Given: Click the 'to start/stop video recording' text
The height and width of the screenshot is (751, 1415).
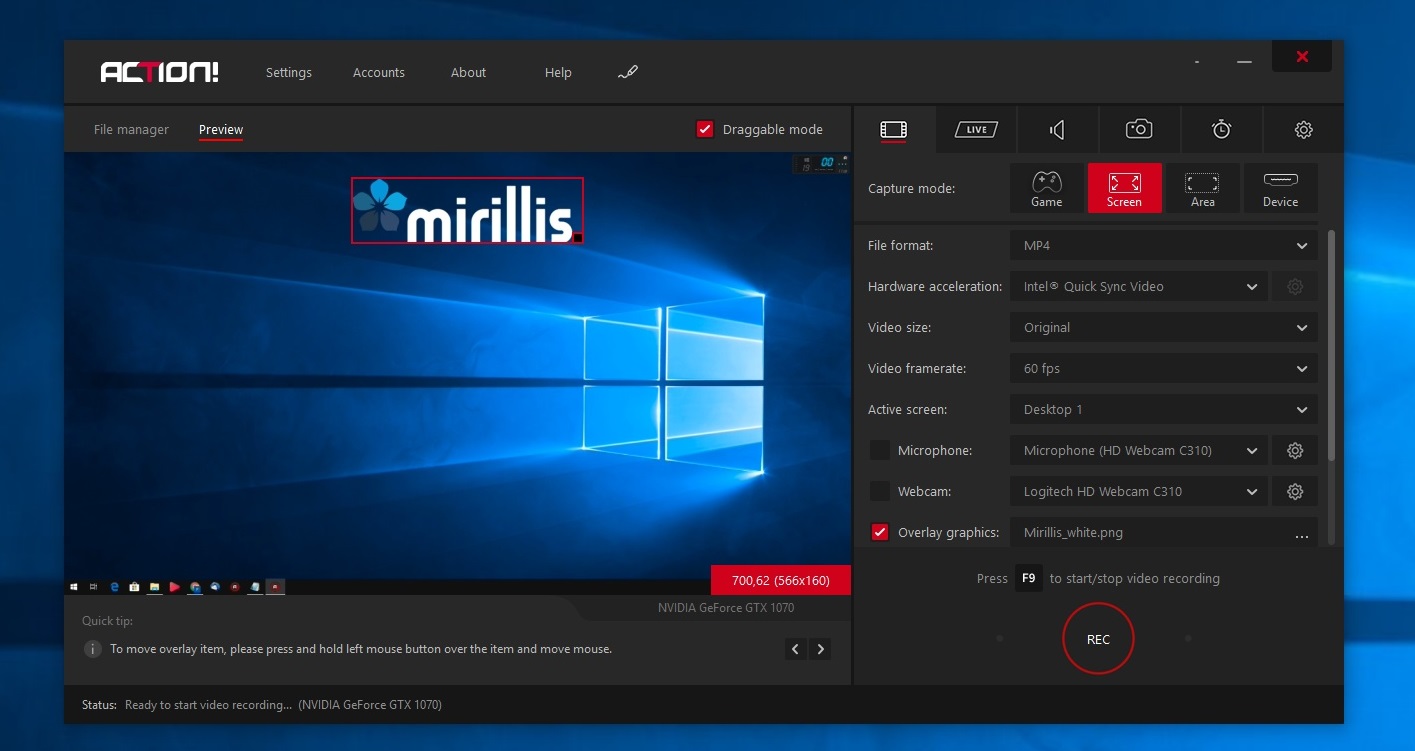Looking at the screenshot, I should tap(1134, 578).
